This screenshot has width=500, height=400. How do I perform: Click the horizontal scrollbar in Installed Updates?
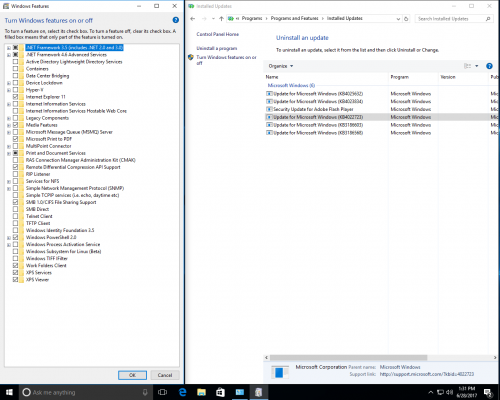click(x=348, y=358)
